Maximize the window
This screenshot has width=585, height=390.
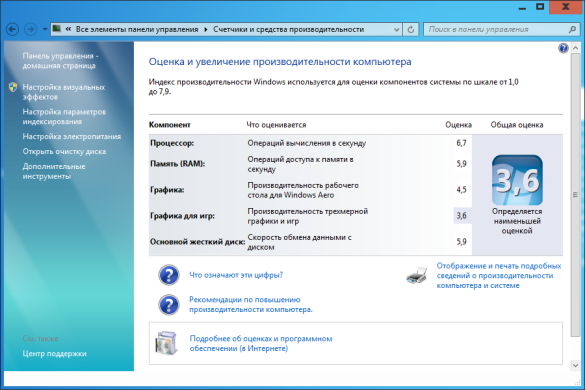point(540,7)
